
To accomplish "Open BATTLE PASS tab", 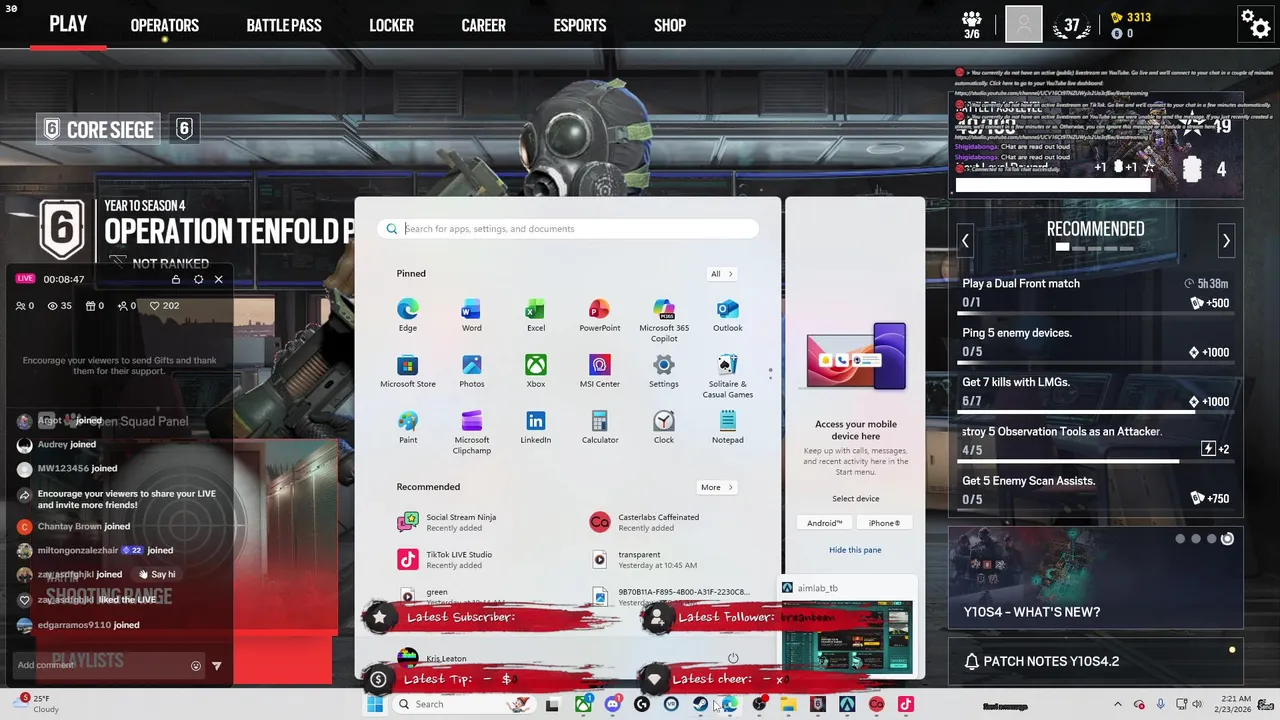I will point(284,25).
